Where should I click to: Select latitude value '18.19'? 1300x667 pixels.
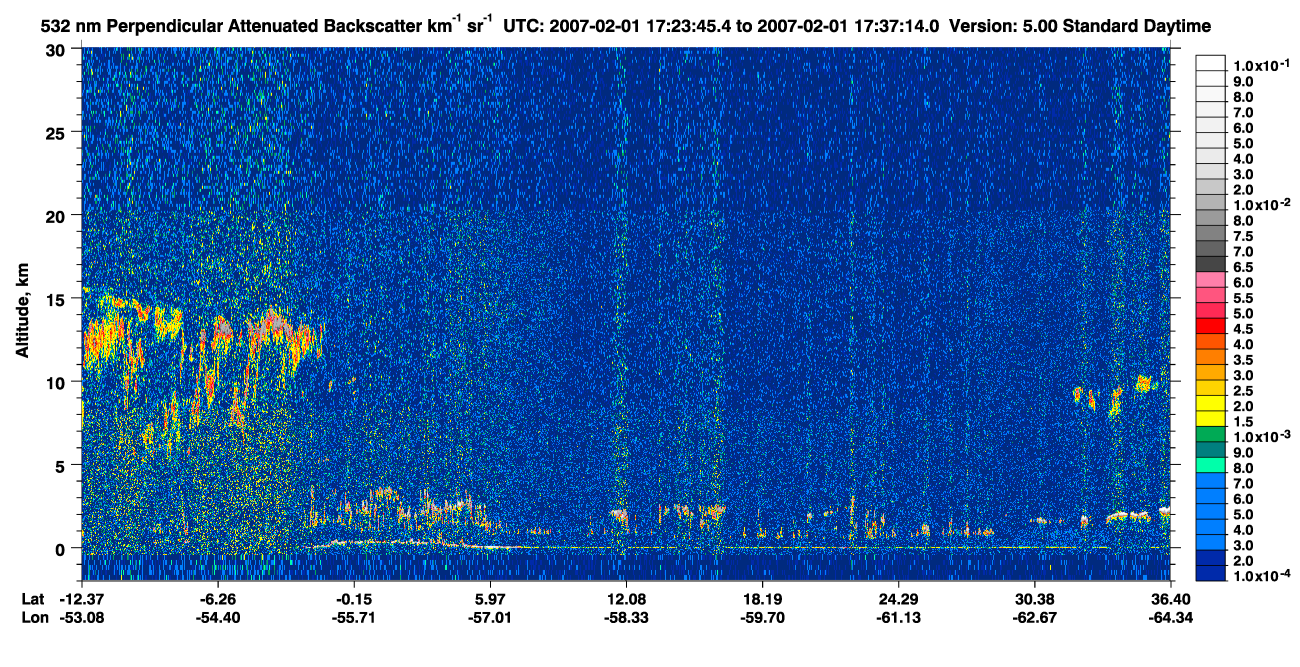[762, 599]
